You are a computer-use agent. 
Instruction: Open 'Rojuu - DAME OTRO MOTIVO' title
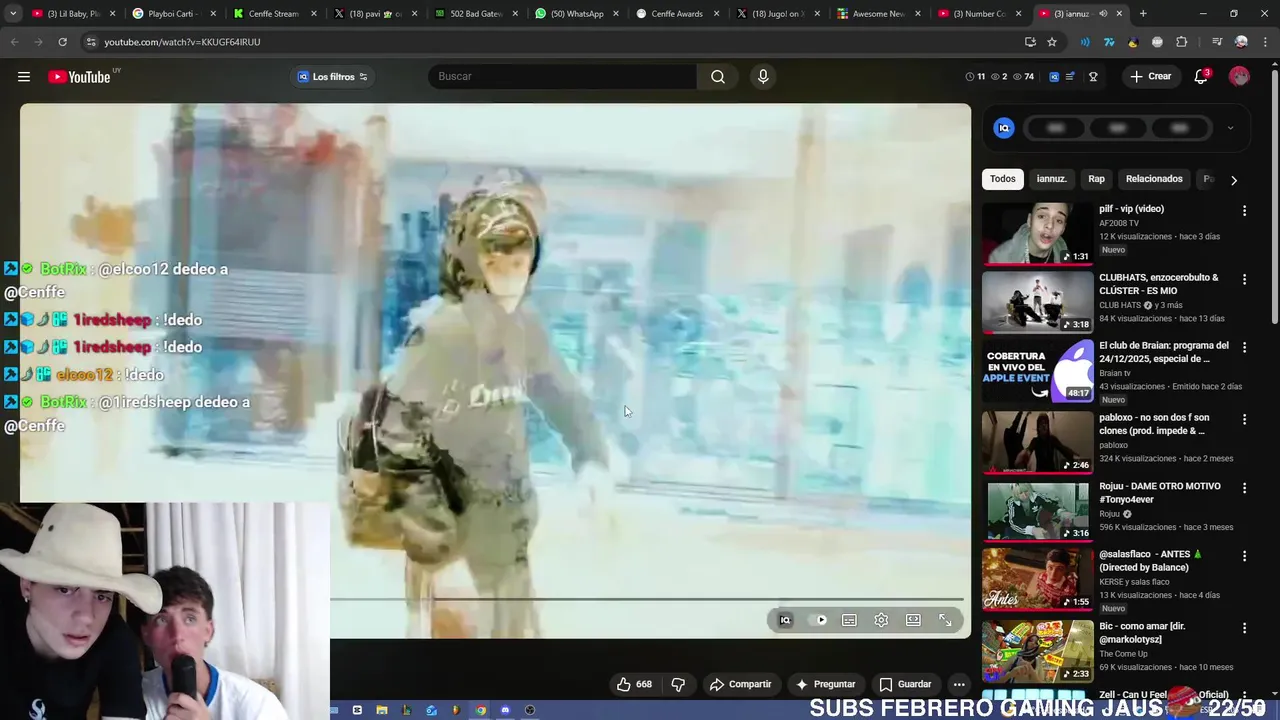(x=1160, y=492)
